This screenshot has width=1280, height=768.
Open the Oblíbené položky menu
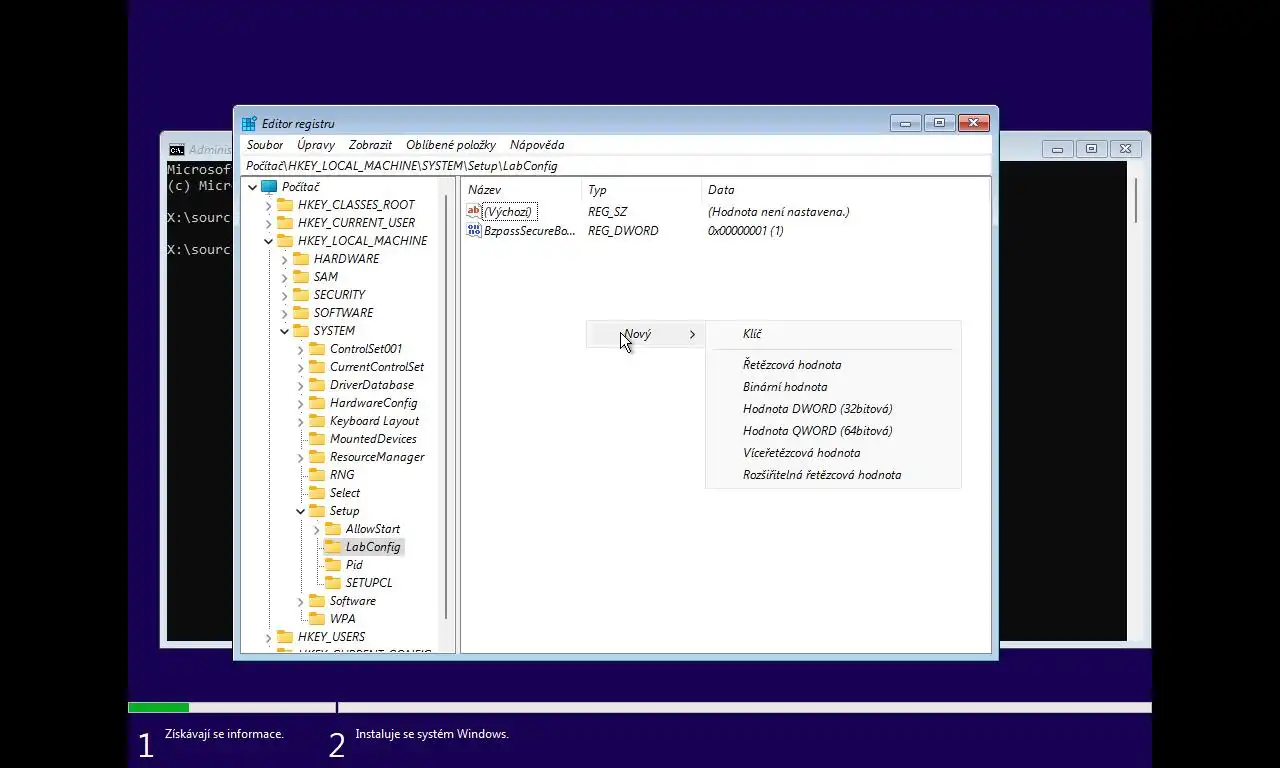point(451,145)
